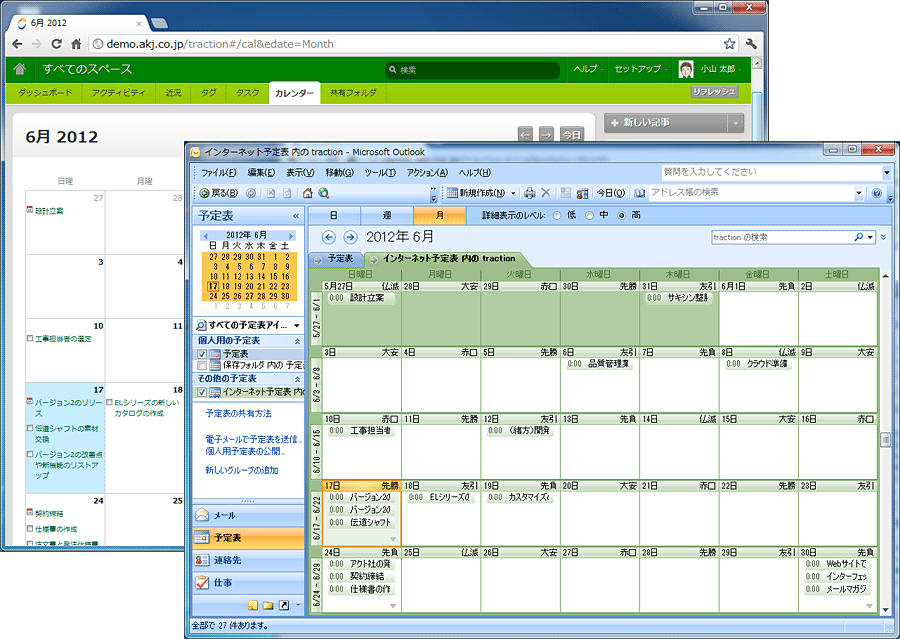Click the Traction home icon in green bar
Image resolution: width=900 pixels, height=639 pixels.
pyautogui.click(x=20, y=69)
